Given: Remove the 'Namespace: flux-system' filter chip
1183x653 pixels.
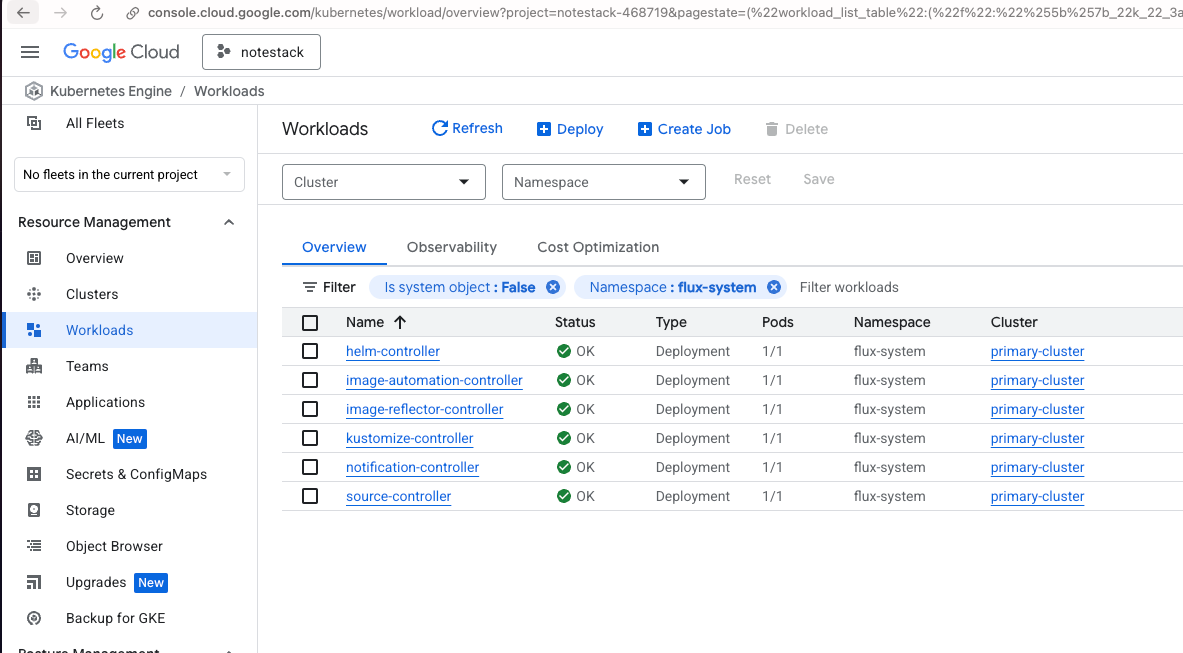Looking at the screenshot, I should pyautogui.click(x=774, y=287).
